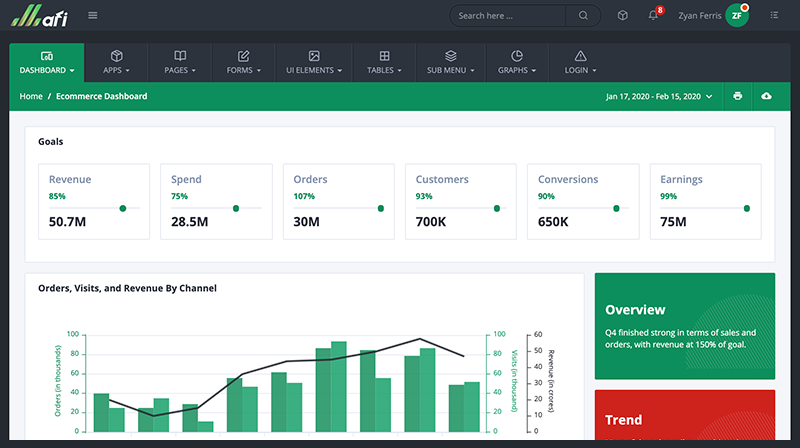Expand the UI Elements menu
800x448 pixels.
click(x=314, y=62)
